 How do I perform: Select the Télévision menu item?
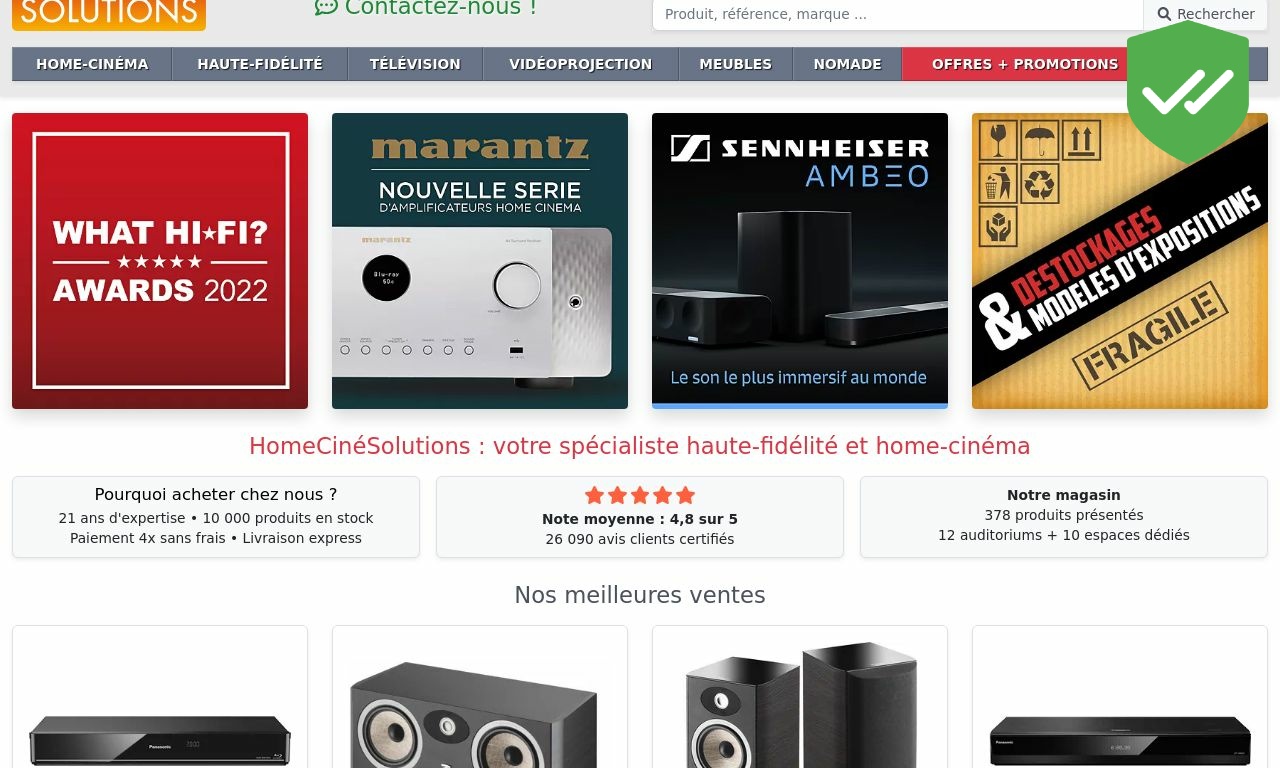coord(415,64)
